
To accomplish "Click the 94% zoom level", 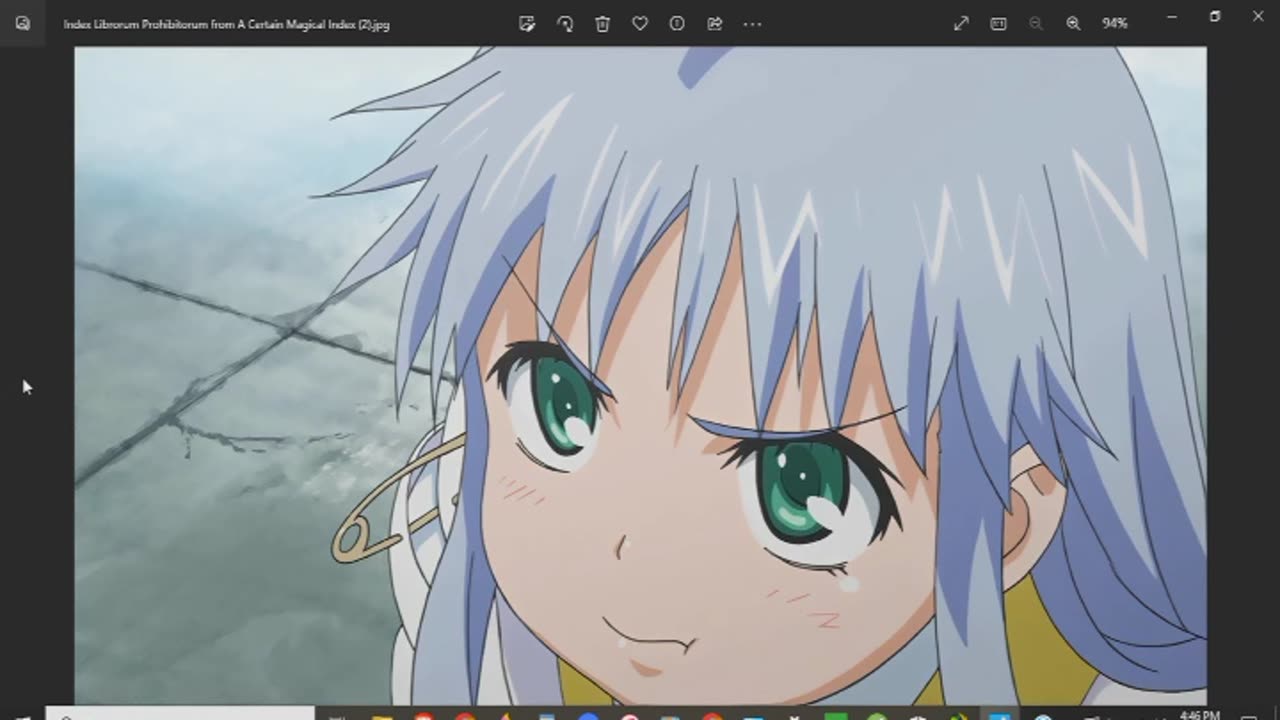I will (1115, 23).
